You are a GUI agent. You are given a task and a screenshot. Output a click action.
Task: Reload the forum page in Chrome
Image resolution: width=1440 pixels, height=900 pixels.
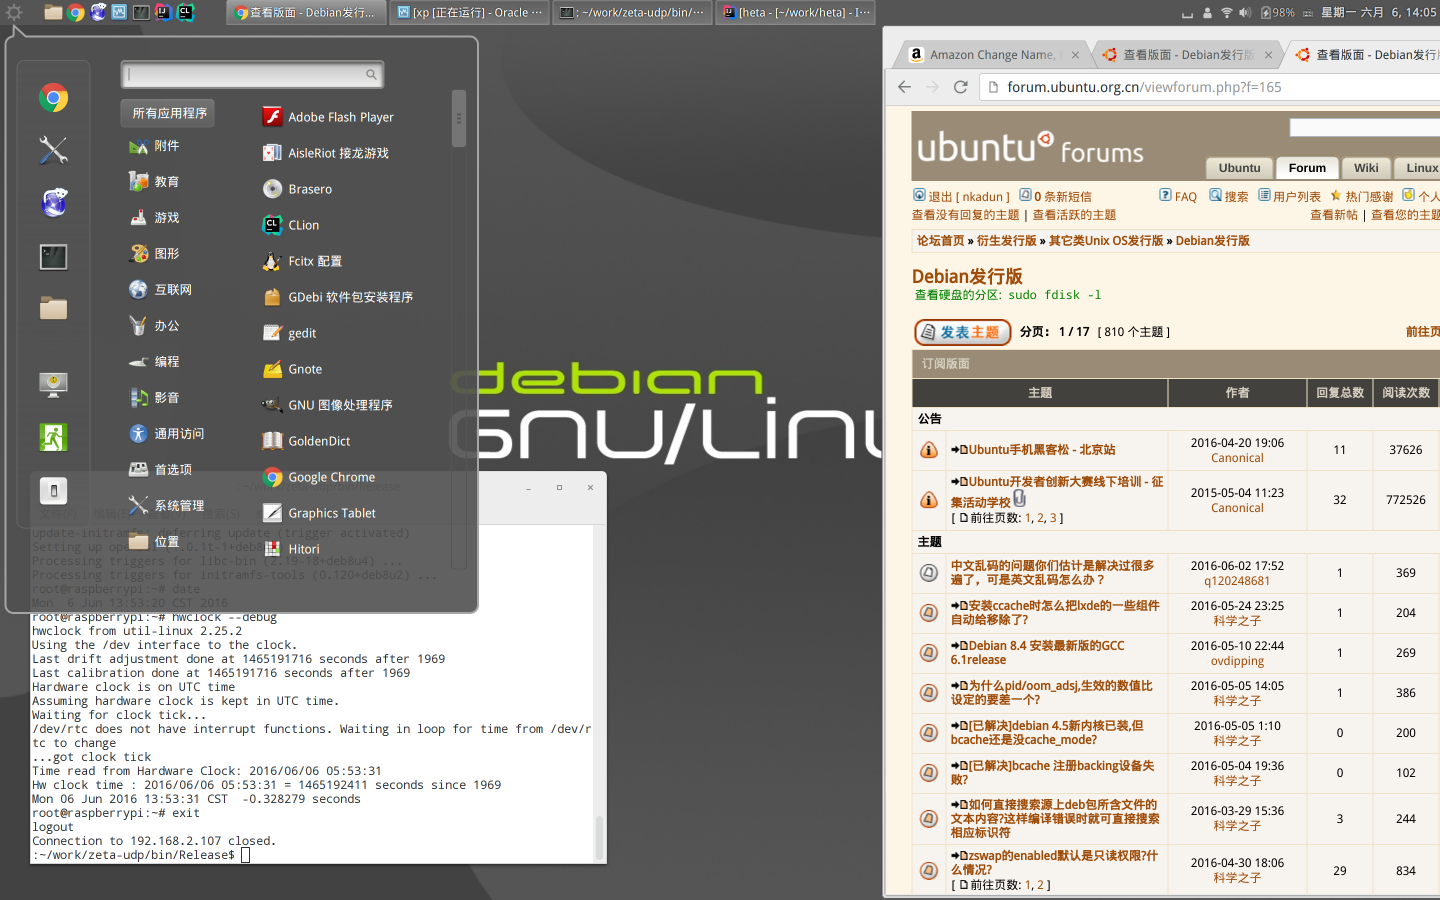pos(960,87)
